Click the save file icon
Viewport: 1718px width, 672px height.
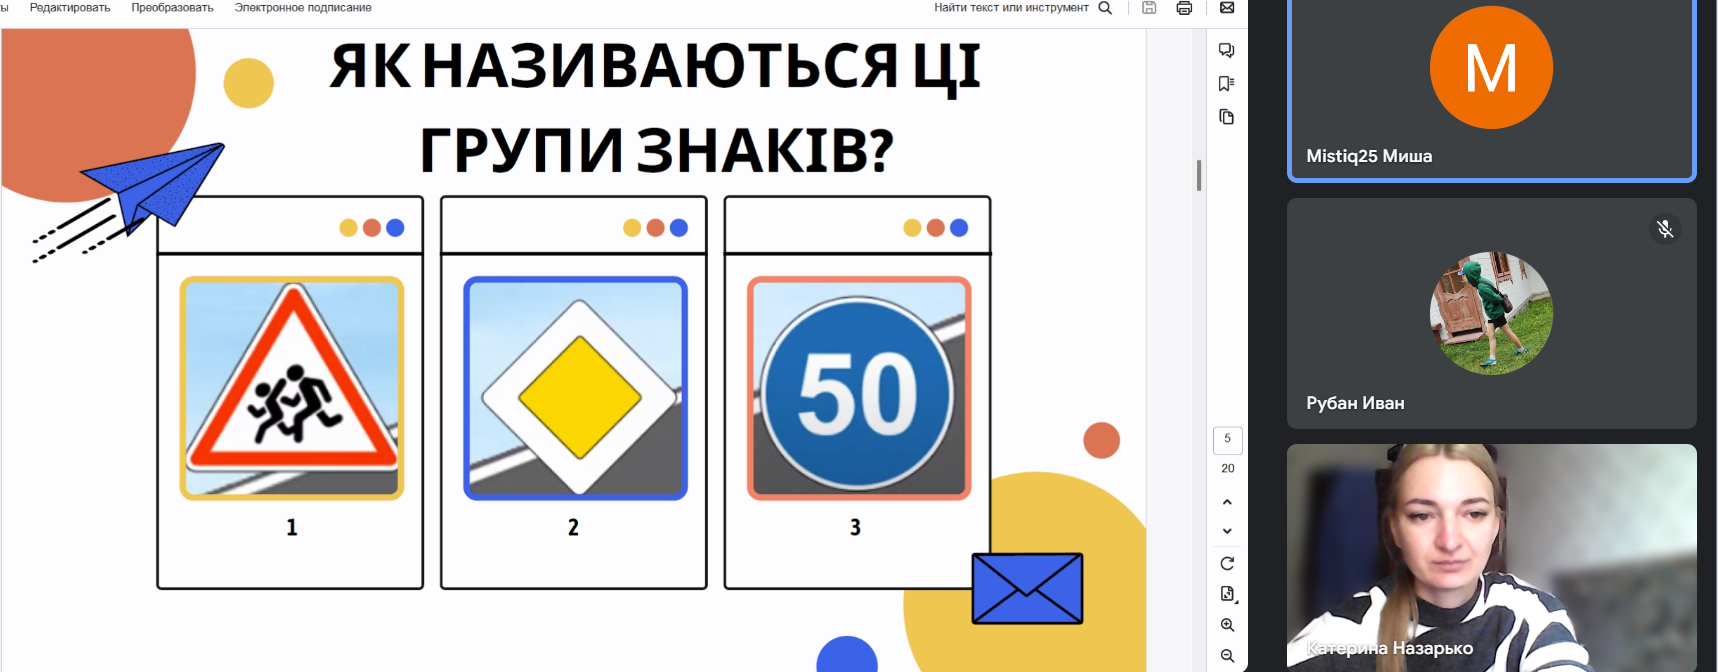(x=1149, y=8)
